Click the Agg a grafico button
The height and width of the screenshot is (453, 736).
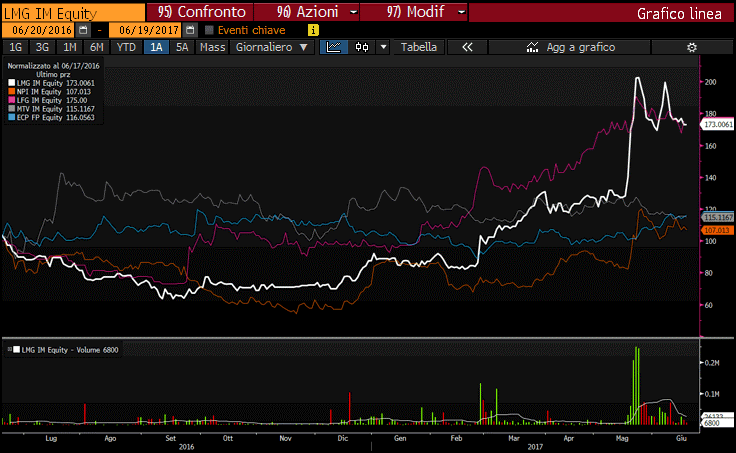coord(569,47)
